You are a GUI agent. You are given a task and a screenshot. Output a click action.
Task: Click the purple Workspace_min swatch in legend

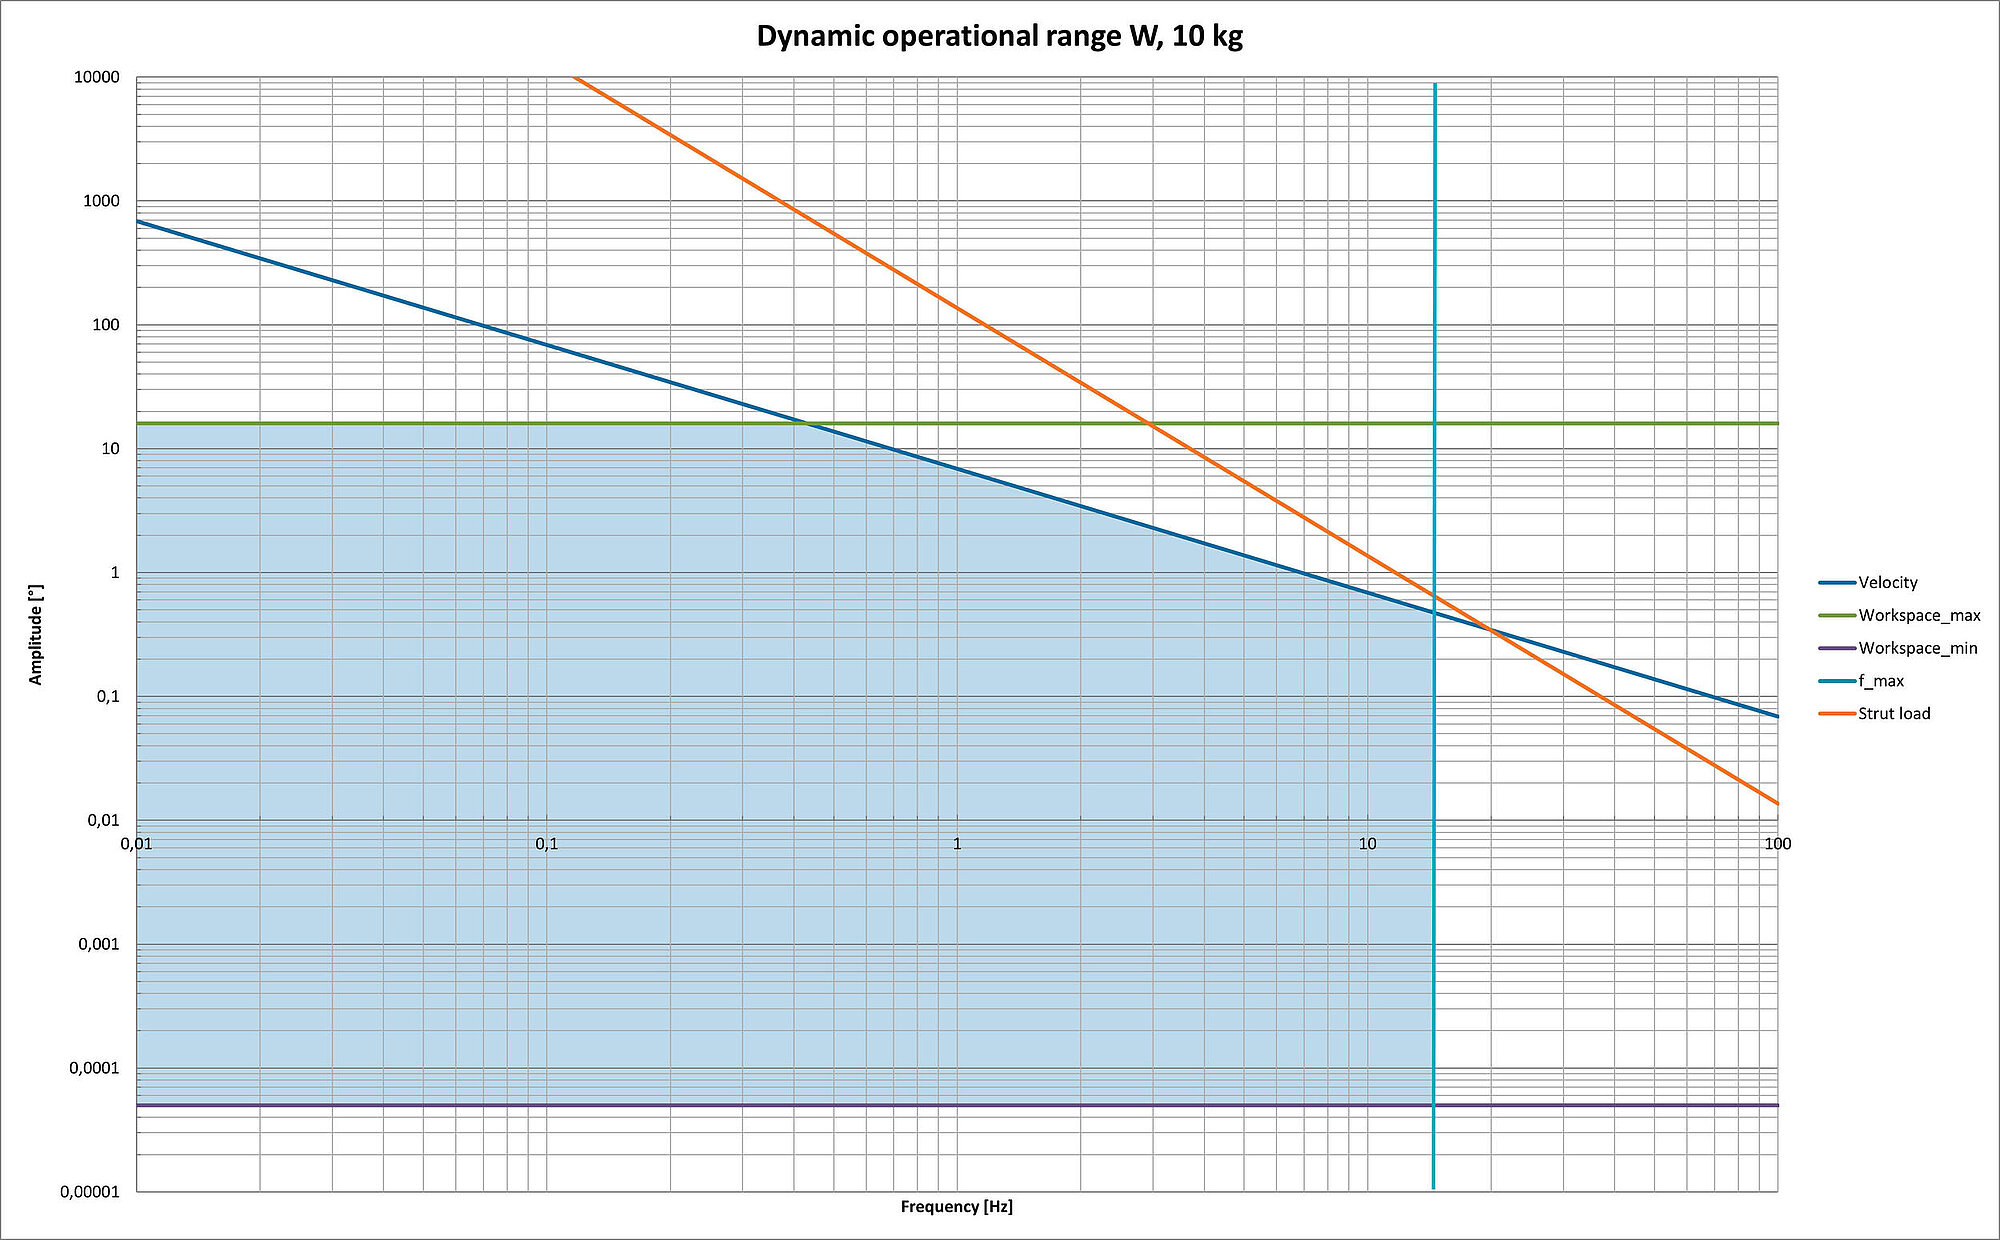point(1837,648)
